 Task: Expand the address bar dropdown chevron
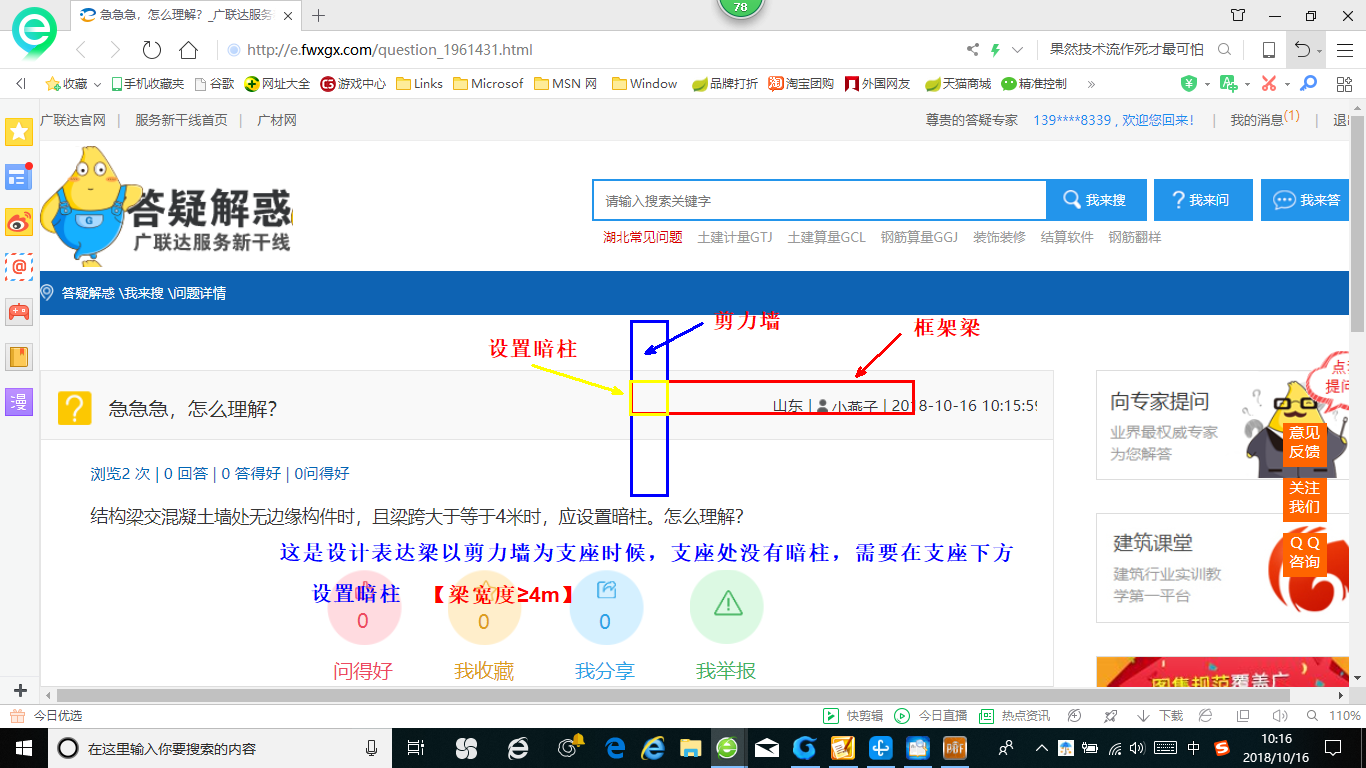[x=1017, y=50]
